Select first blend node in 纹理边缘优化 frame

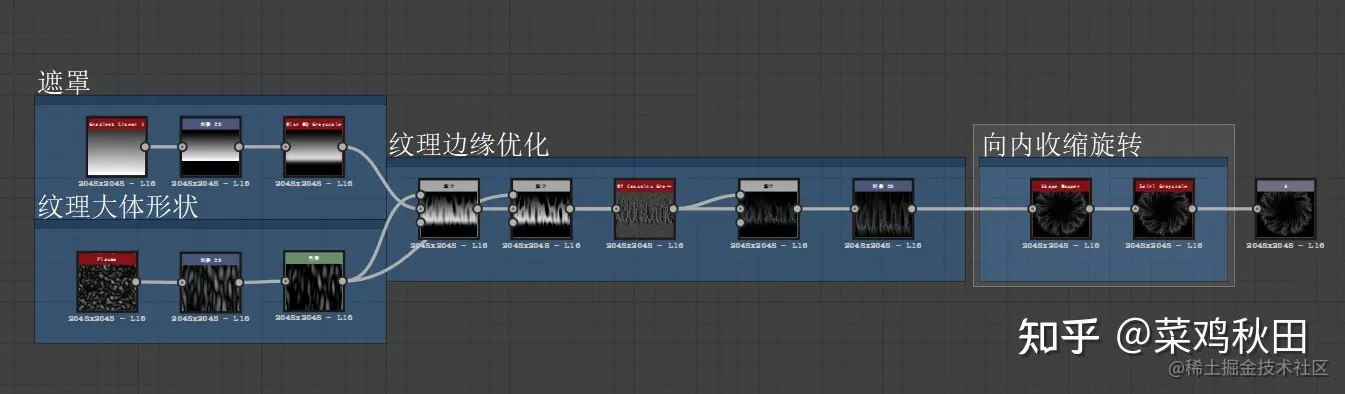click(x=449, y=209)
